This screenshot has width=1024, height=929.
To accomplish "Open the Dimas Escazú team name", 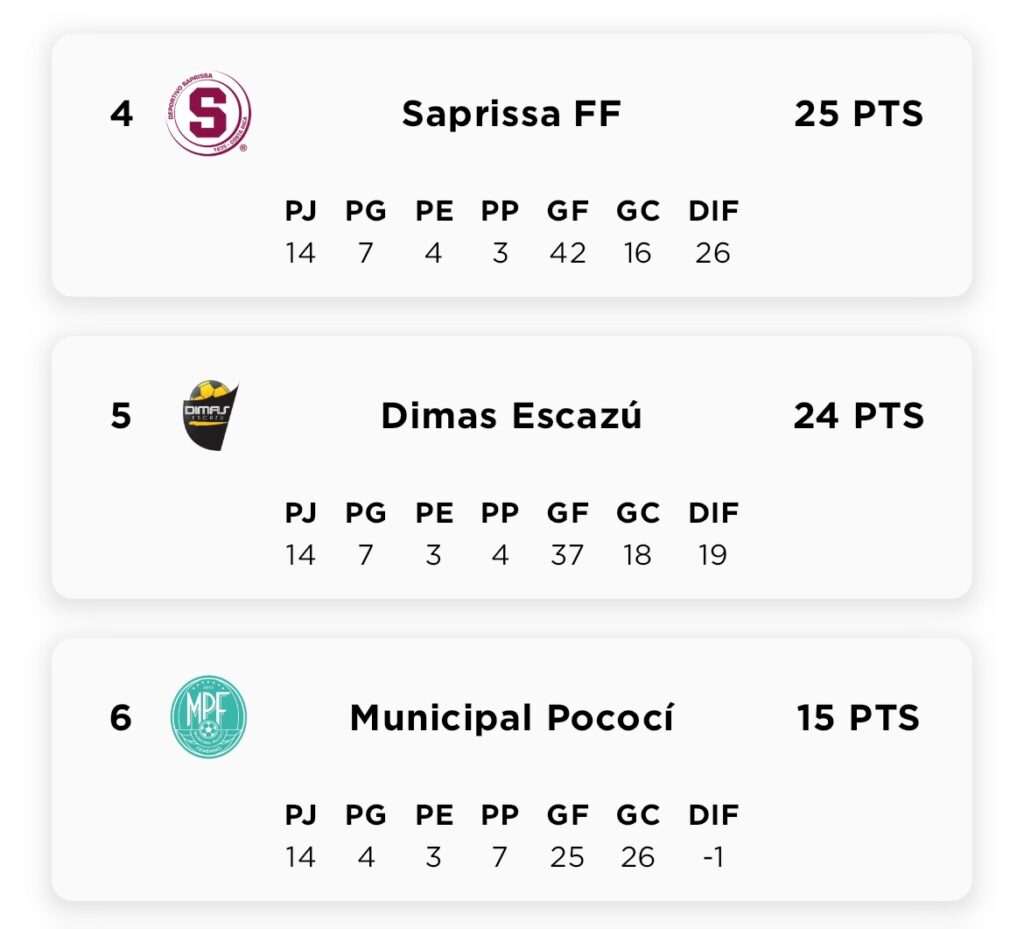I will 511,416.
